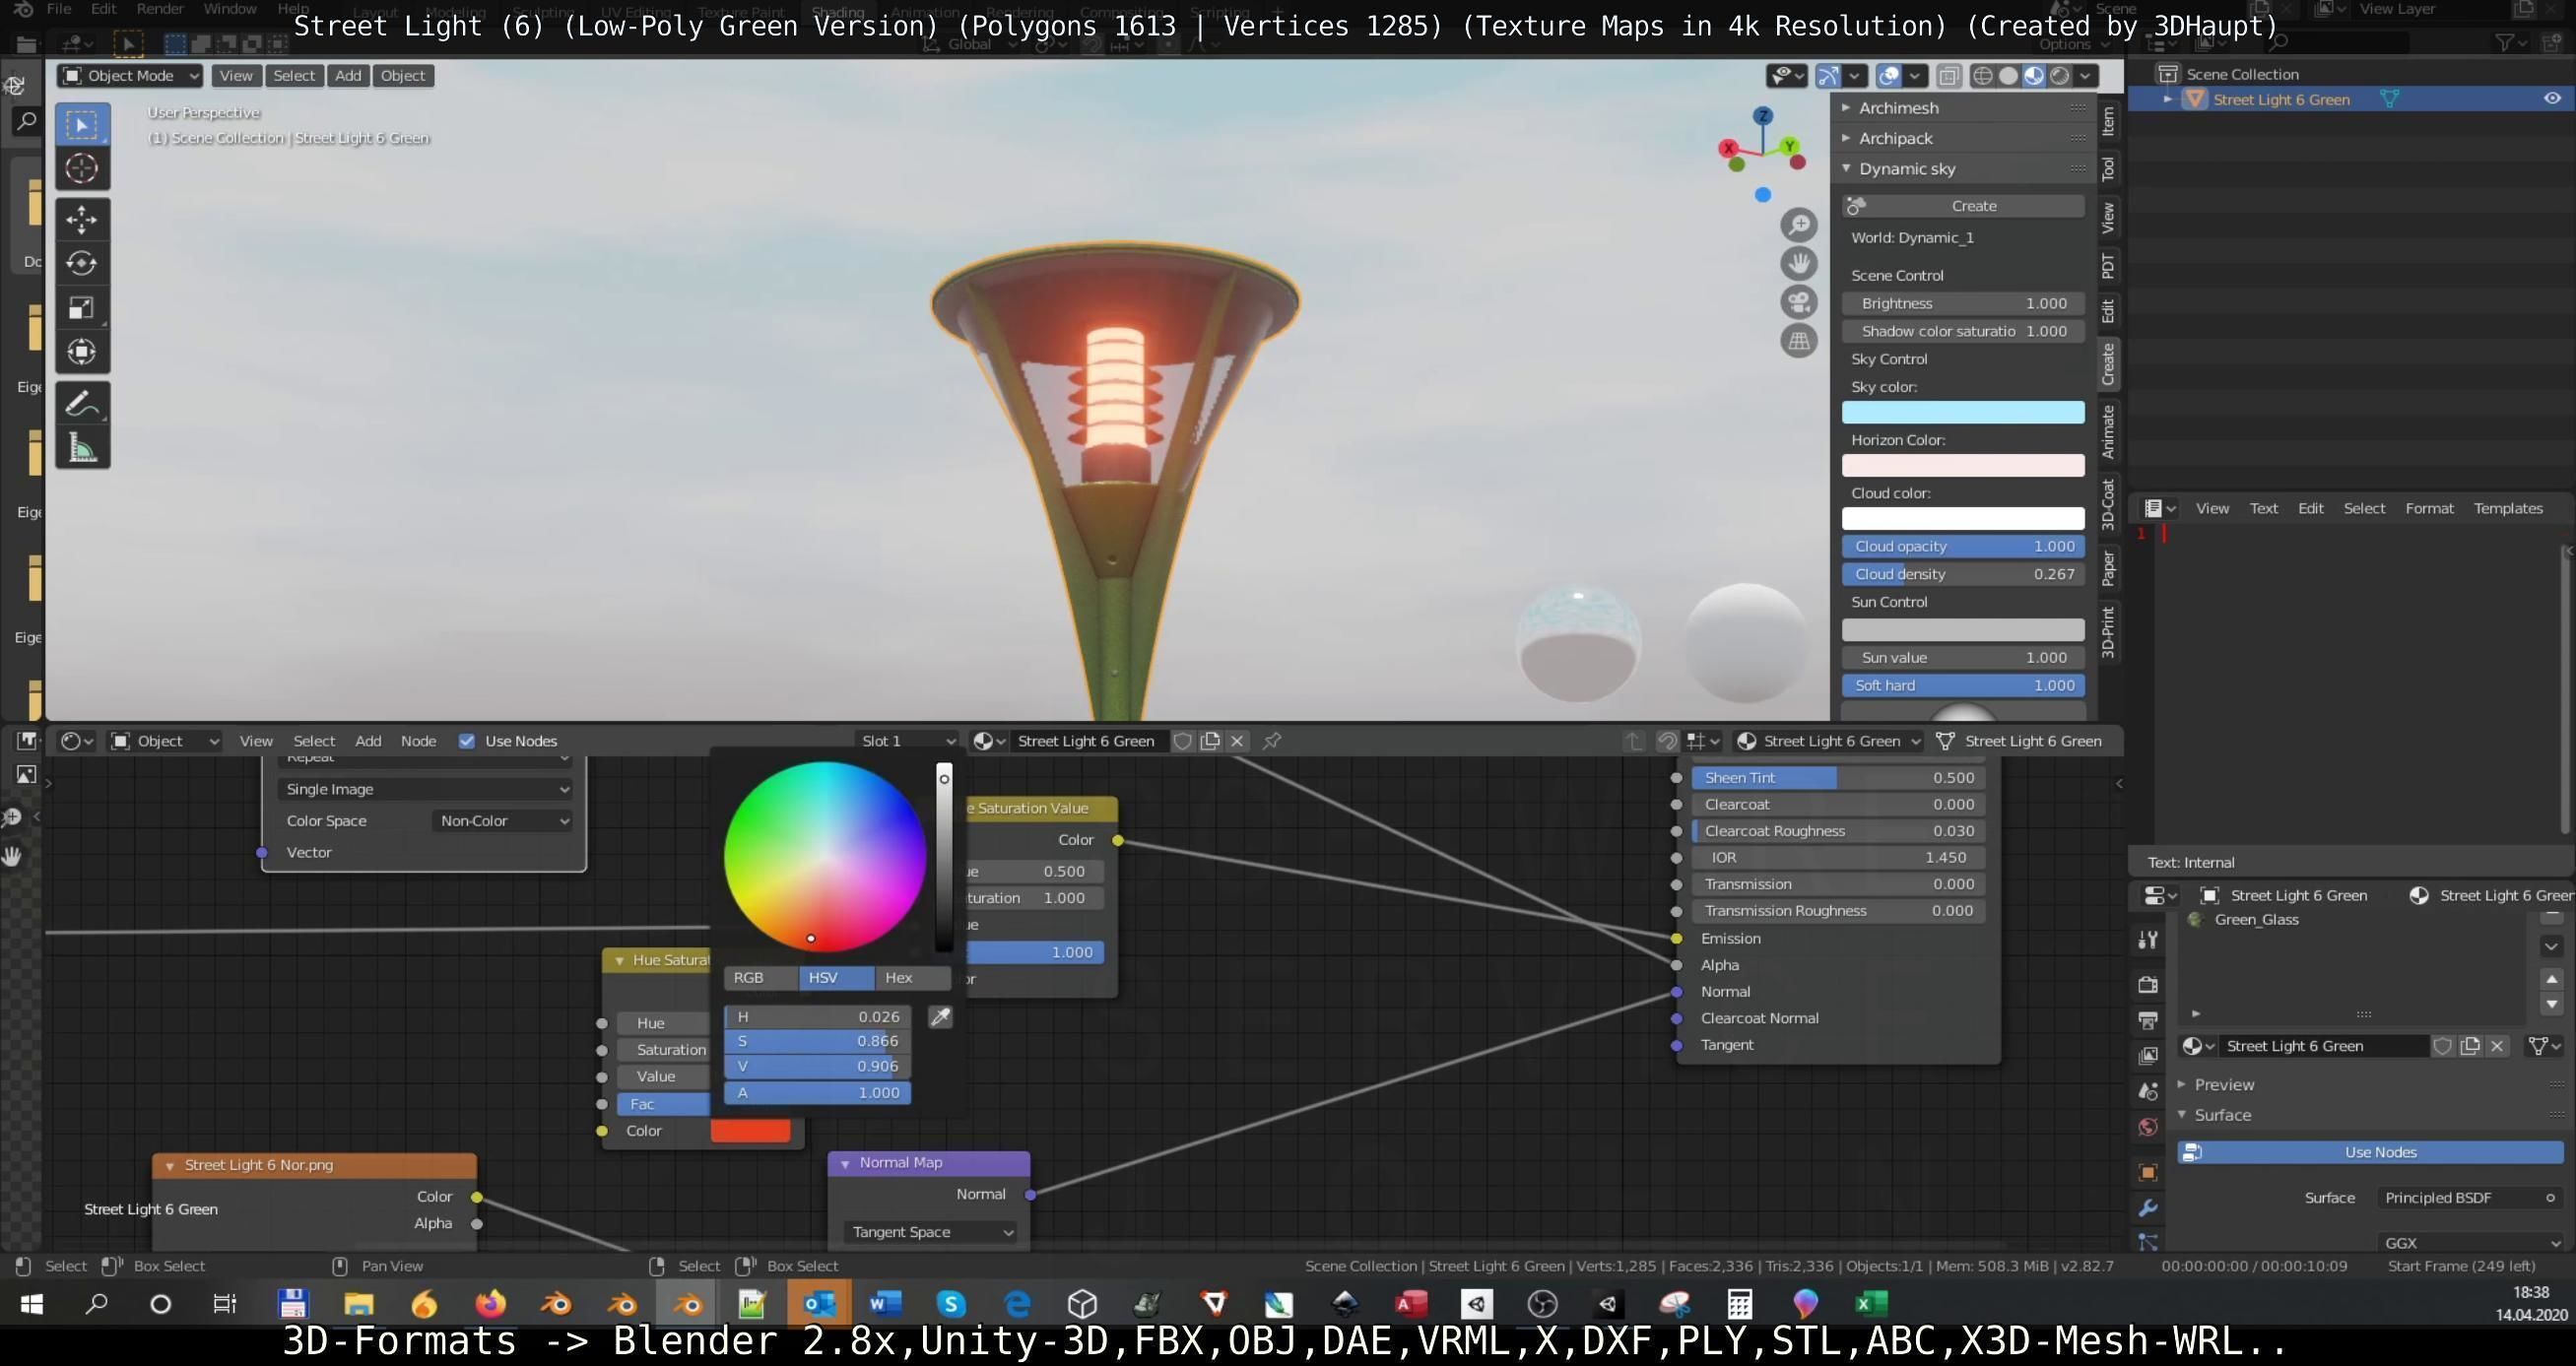Open the Node menu in shader editor

click(418, 741)
